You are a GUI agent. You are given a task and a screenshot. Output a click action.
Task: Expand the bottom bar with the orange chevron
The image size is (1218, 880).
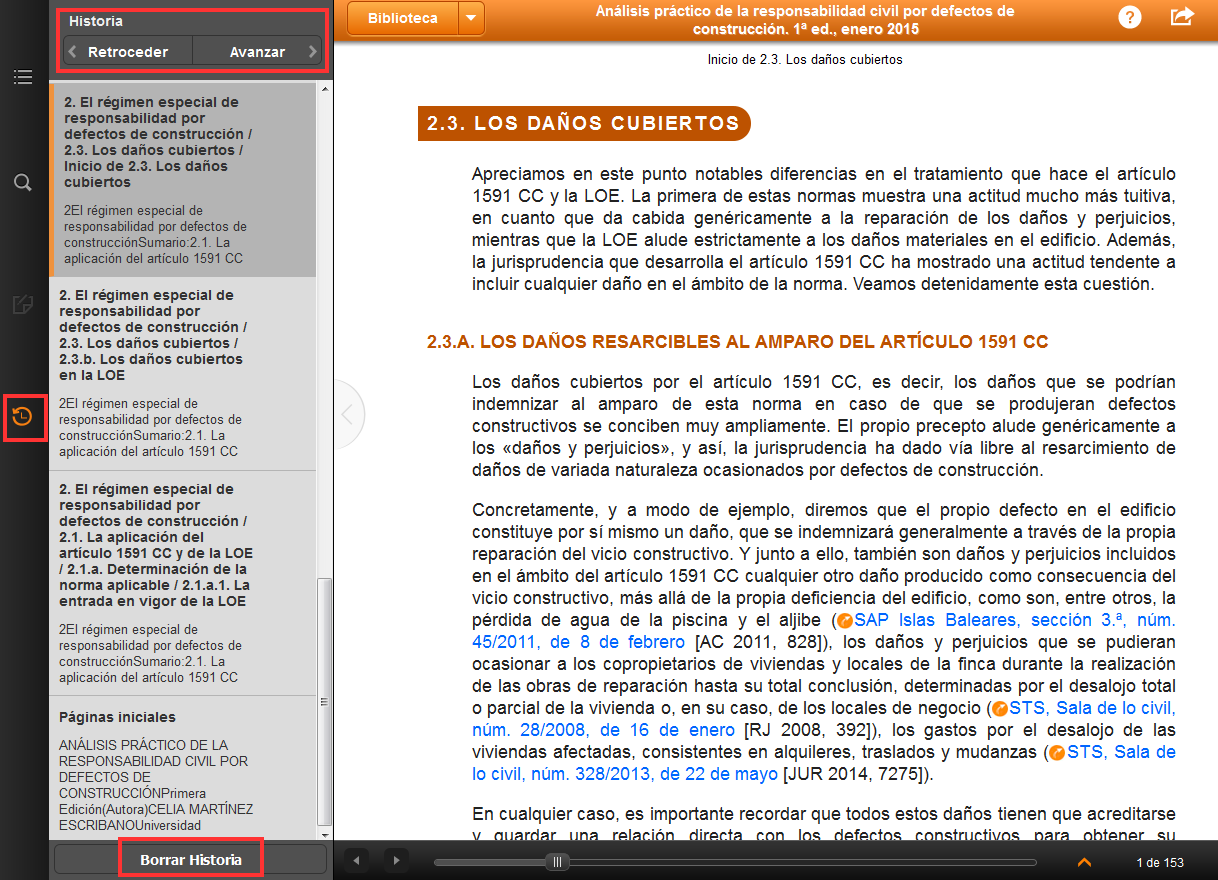(1085, 862)
